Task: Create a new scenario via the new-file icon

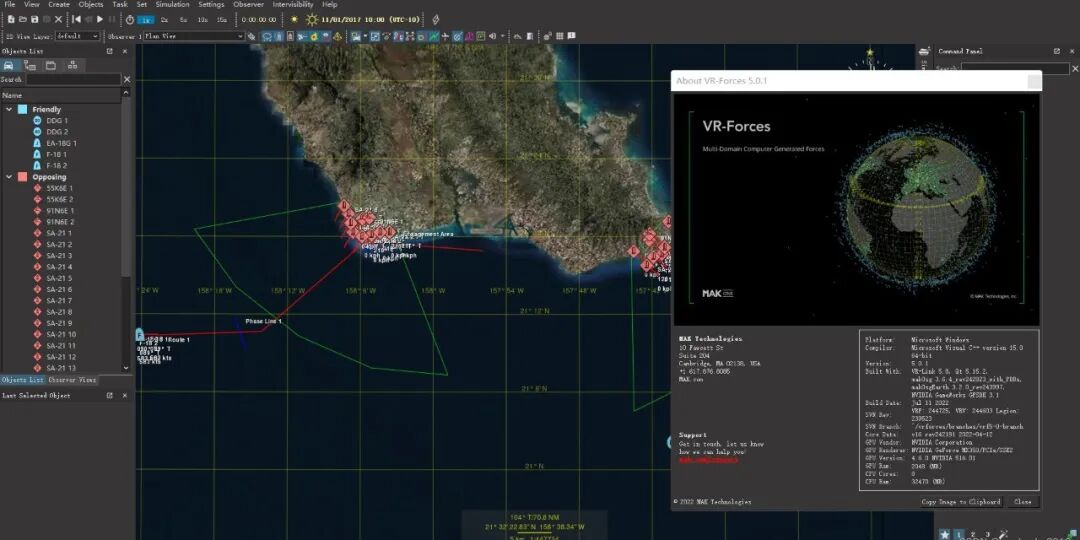Action: pyautogui.click(x=10, y=19)
